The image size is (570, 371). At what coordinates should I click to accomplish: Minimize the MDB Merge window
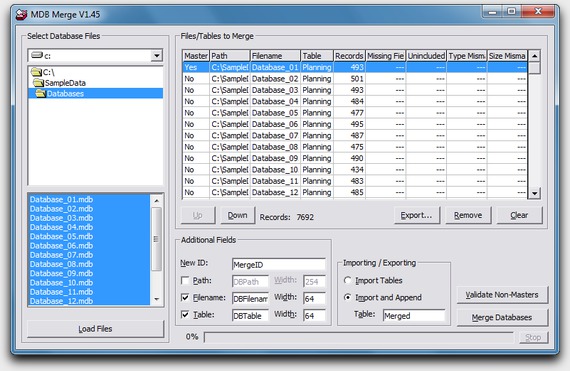click(x=493, y=12)
